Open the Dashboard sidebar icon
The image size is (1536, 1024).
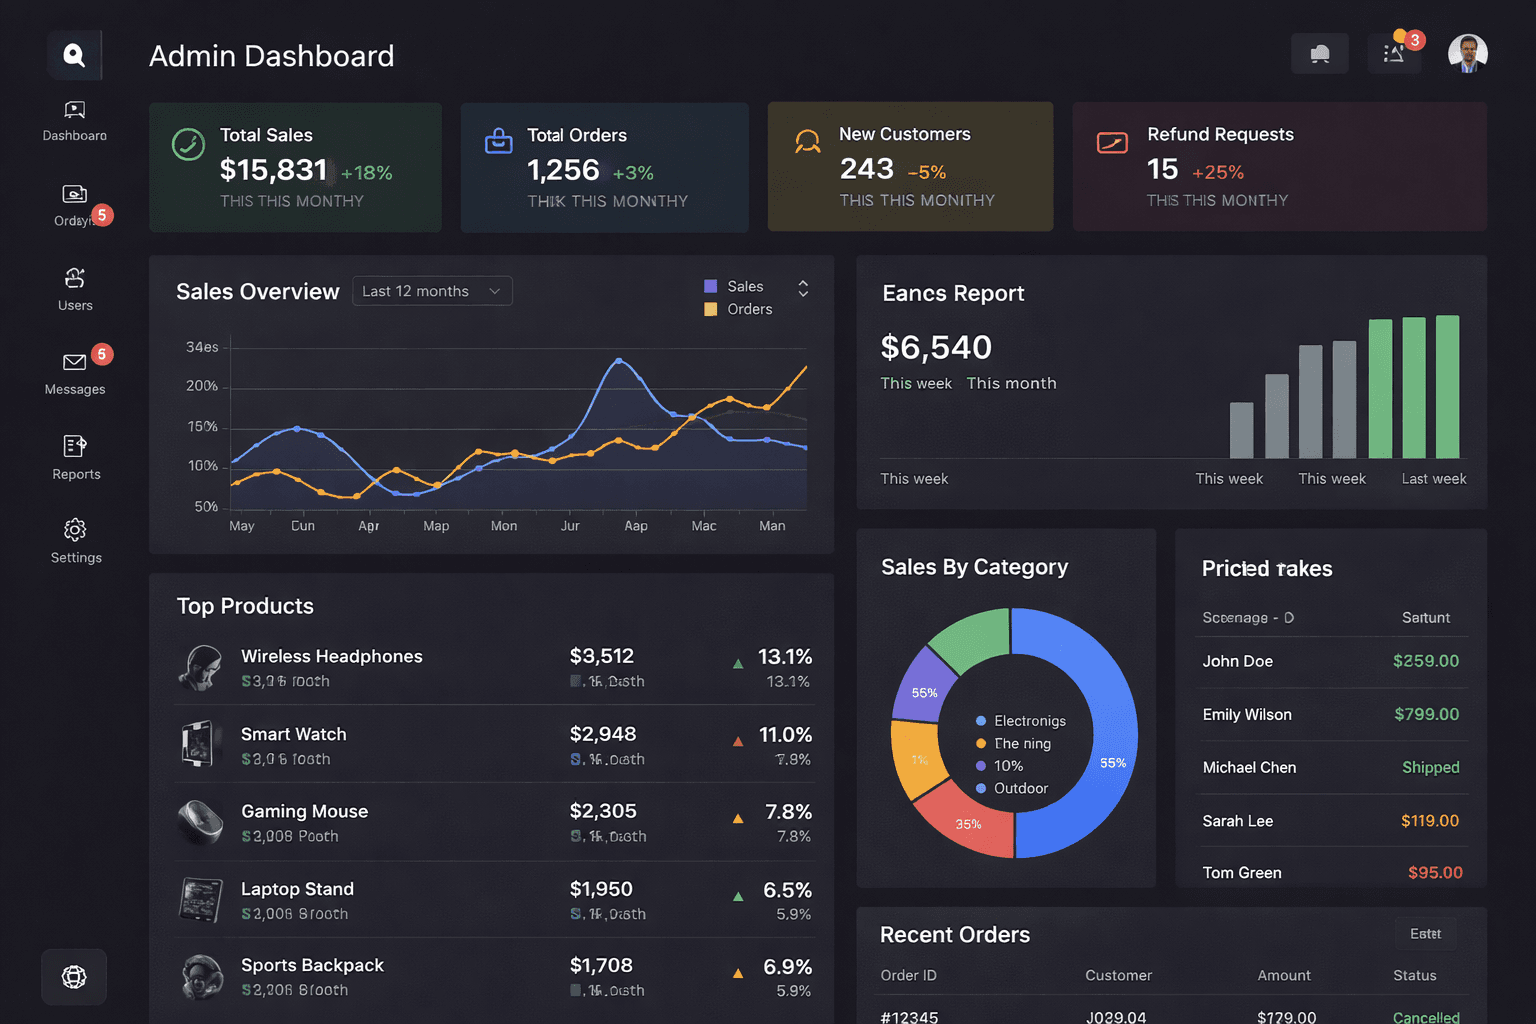click(x=75, y=110)
